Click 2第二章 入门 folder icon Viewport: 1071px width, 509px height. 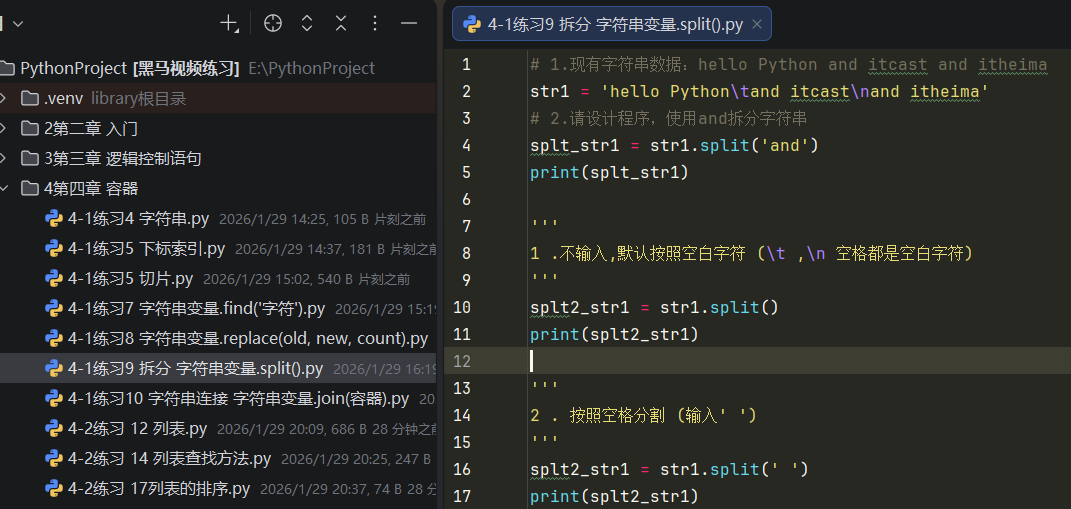29,128
